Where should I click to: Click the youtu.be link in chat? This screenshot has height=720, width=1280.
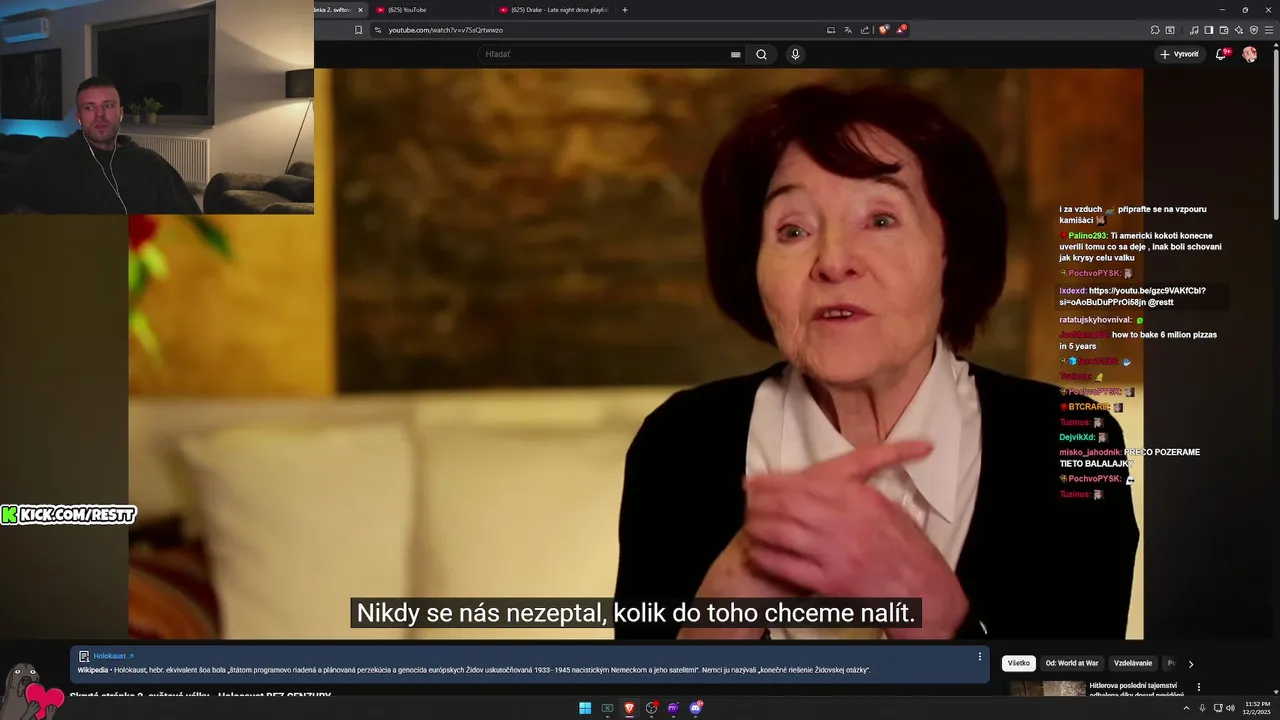point(1132,296)
